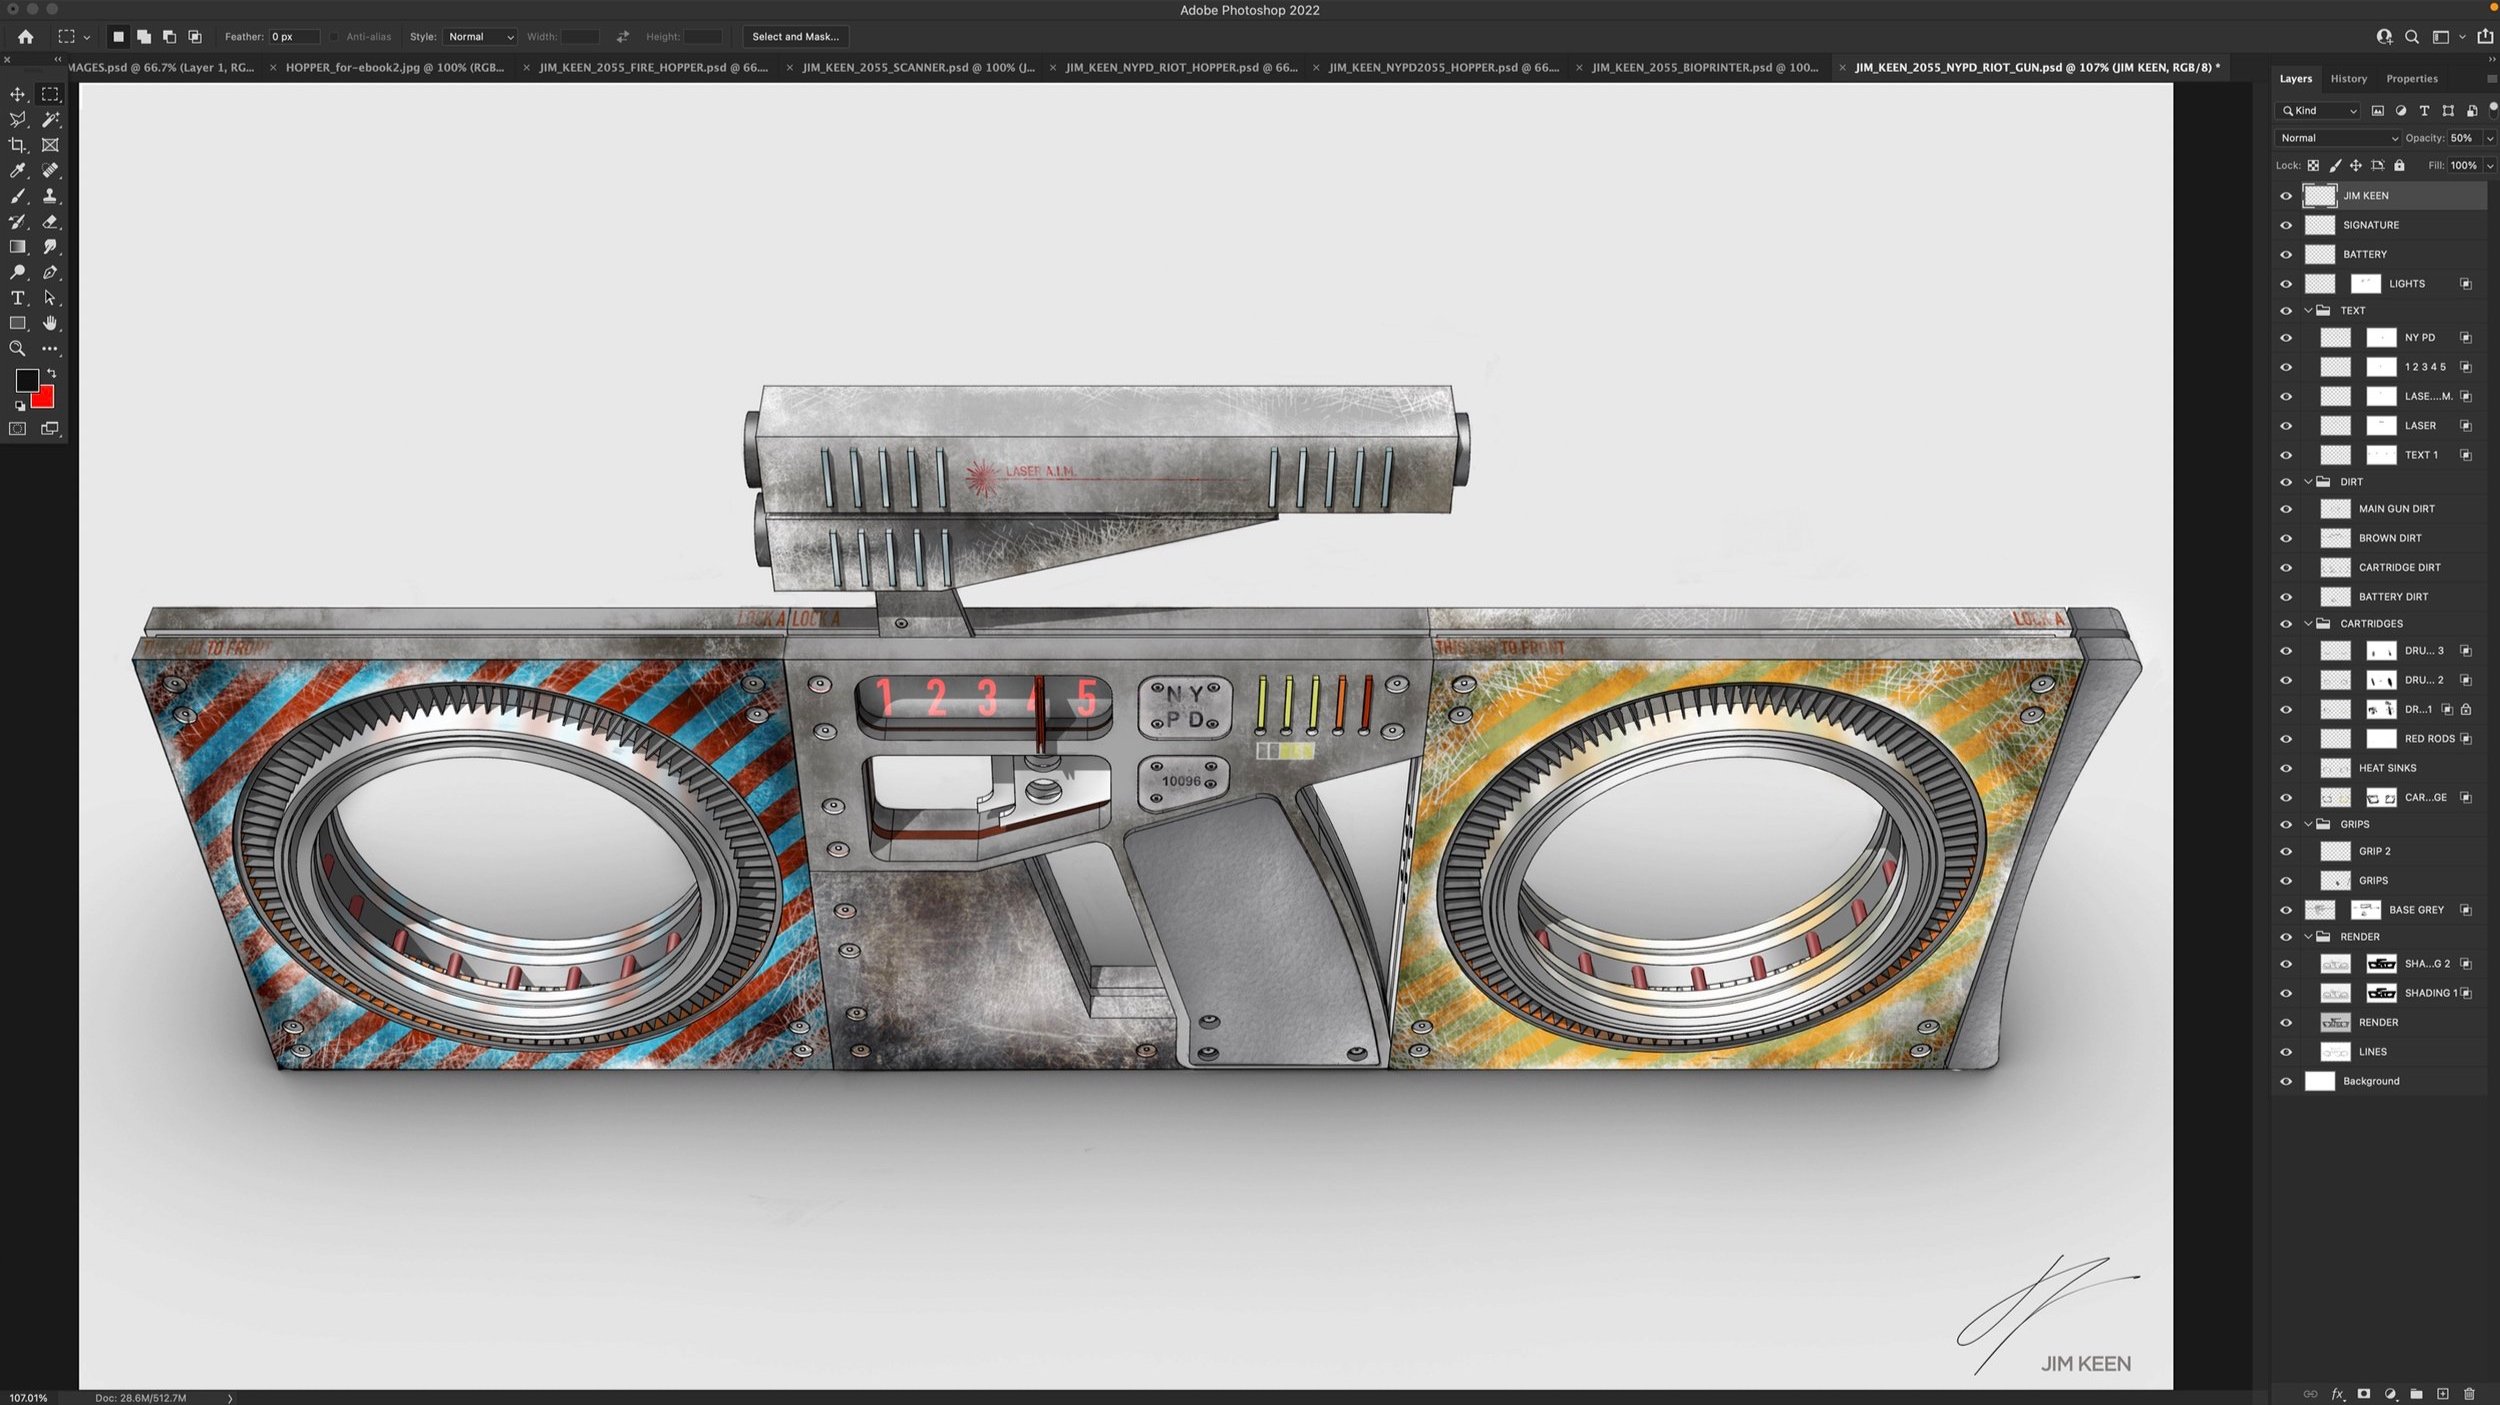Screen dimensions: 2500x1405
Task: Select the Horizontal Type tool
Action: point(17,298)
